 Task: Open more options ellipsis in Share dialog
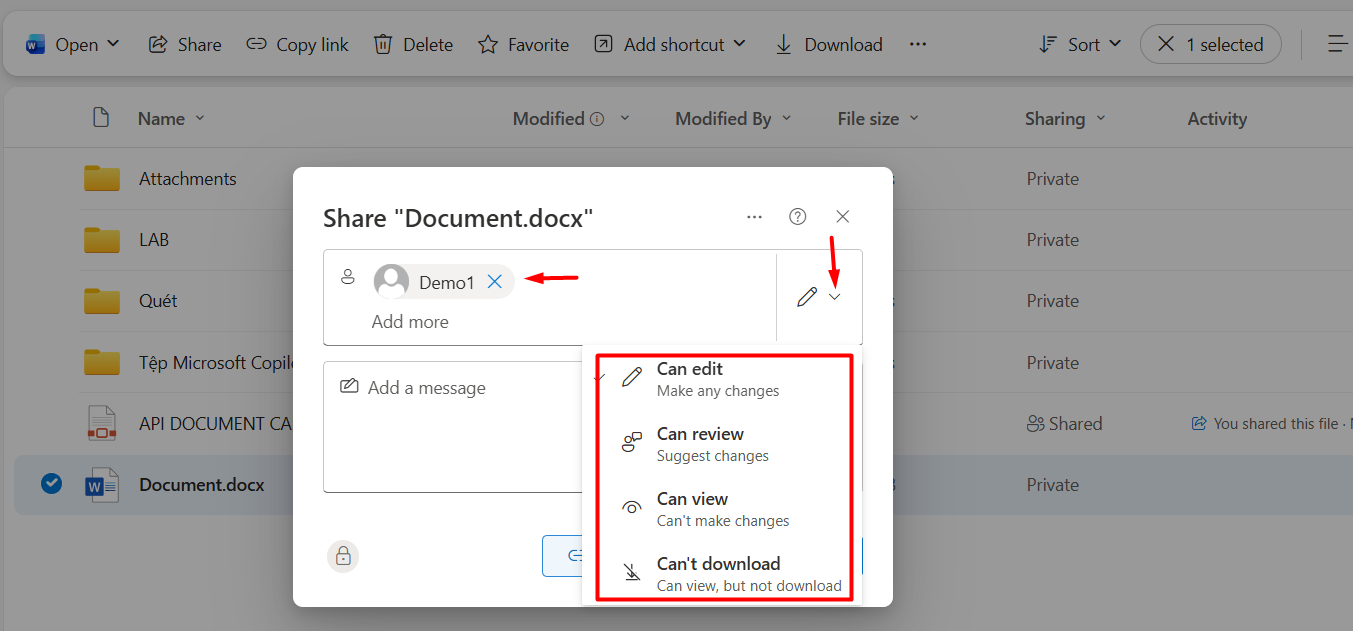click(754, 217)
